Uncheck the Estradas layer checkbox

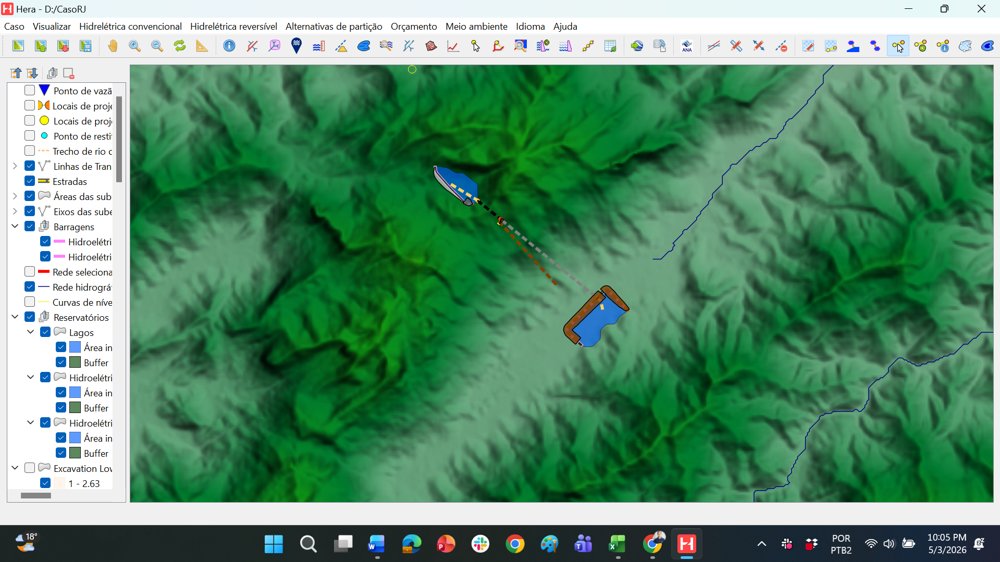[x=29, y=181]
